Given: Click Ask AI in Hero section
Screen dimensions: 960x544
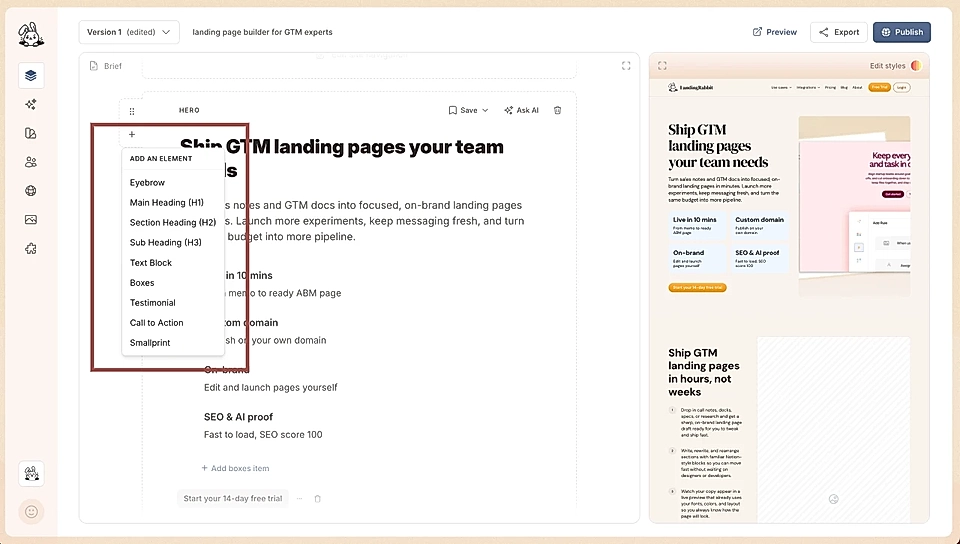Looking at the screenshot, I should [x=521, y=110].
